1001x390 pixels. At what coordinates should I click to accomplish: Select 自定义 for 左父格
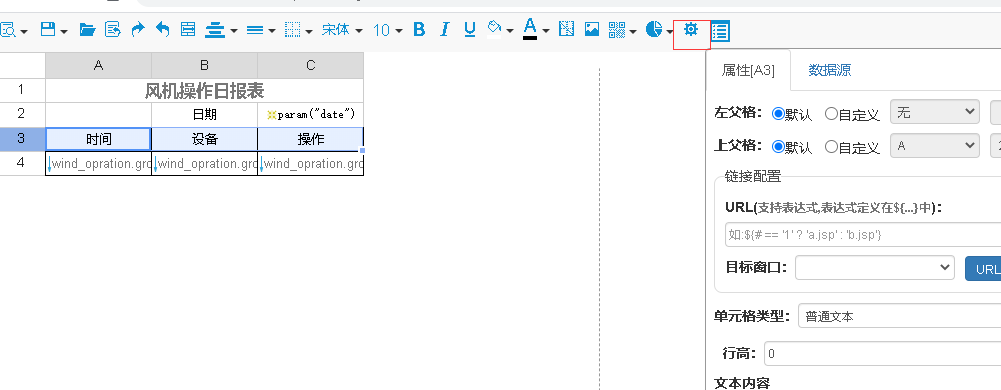tap(831, 114)
